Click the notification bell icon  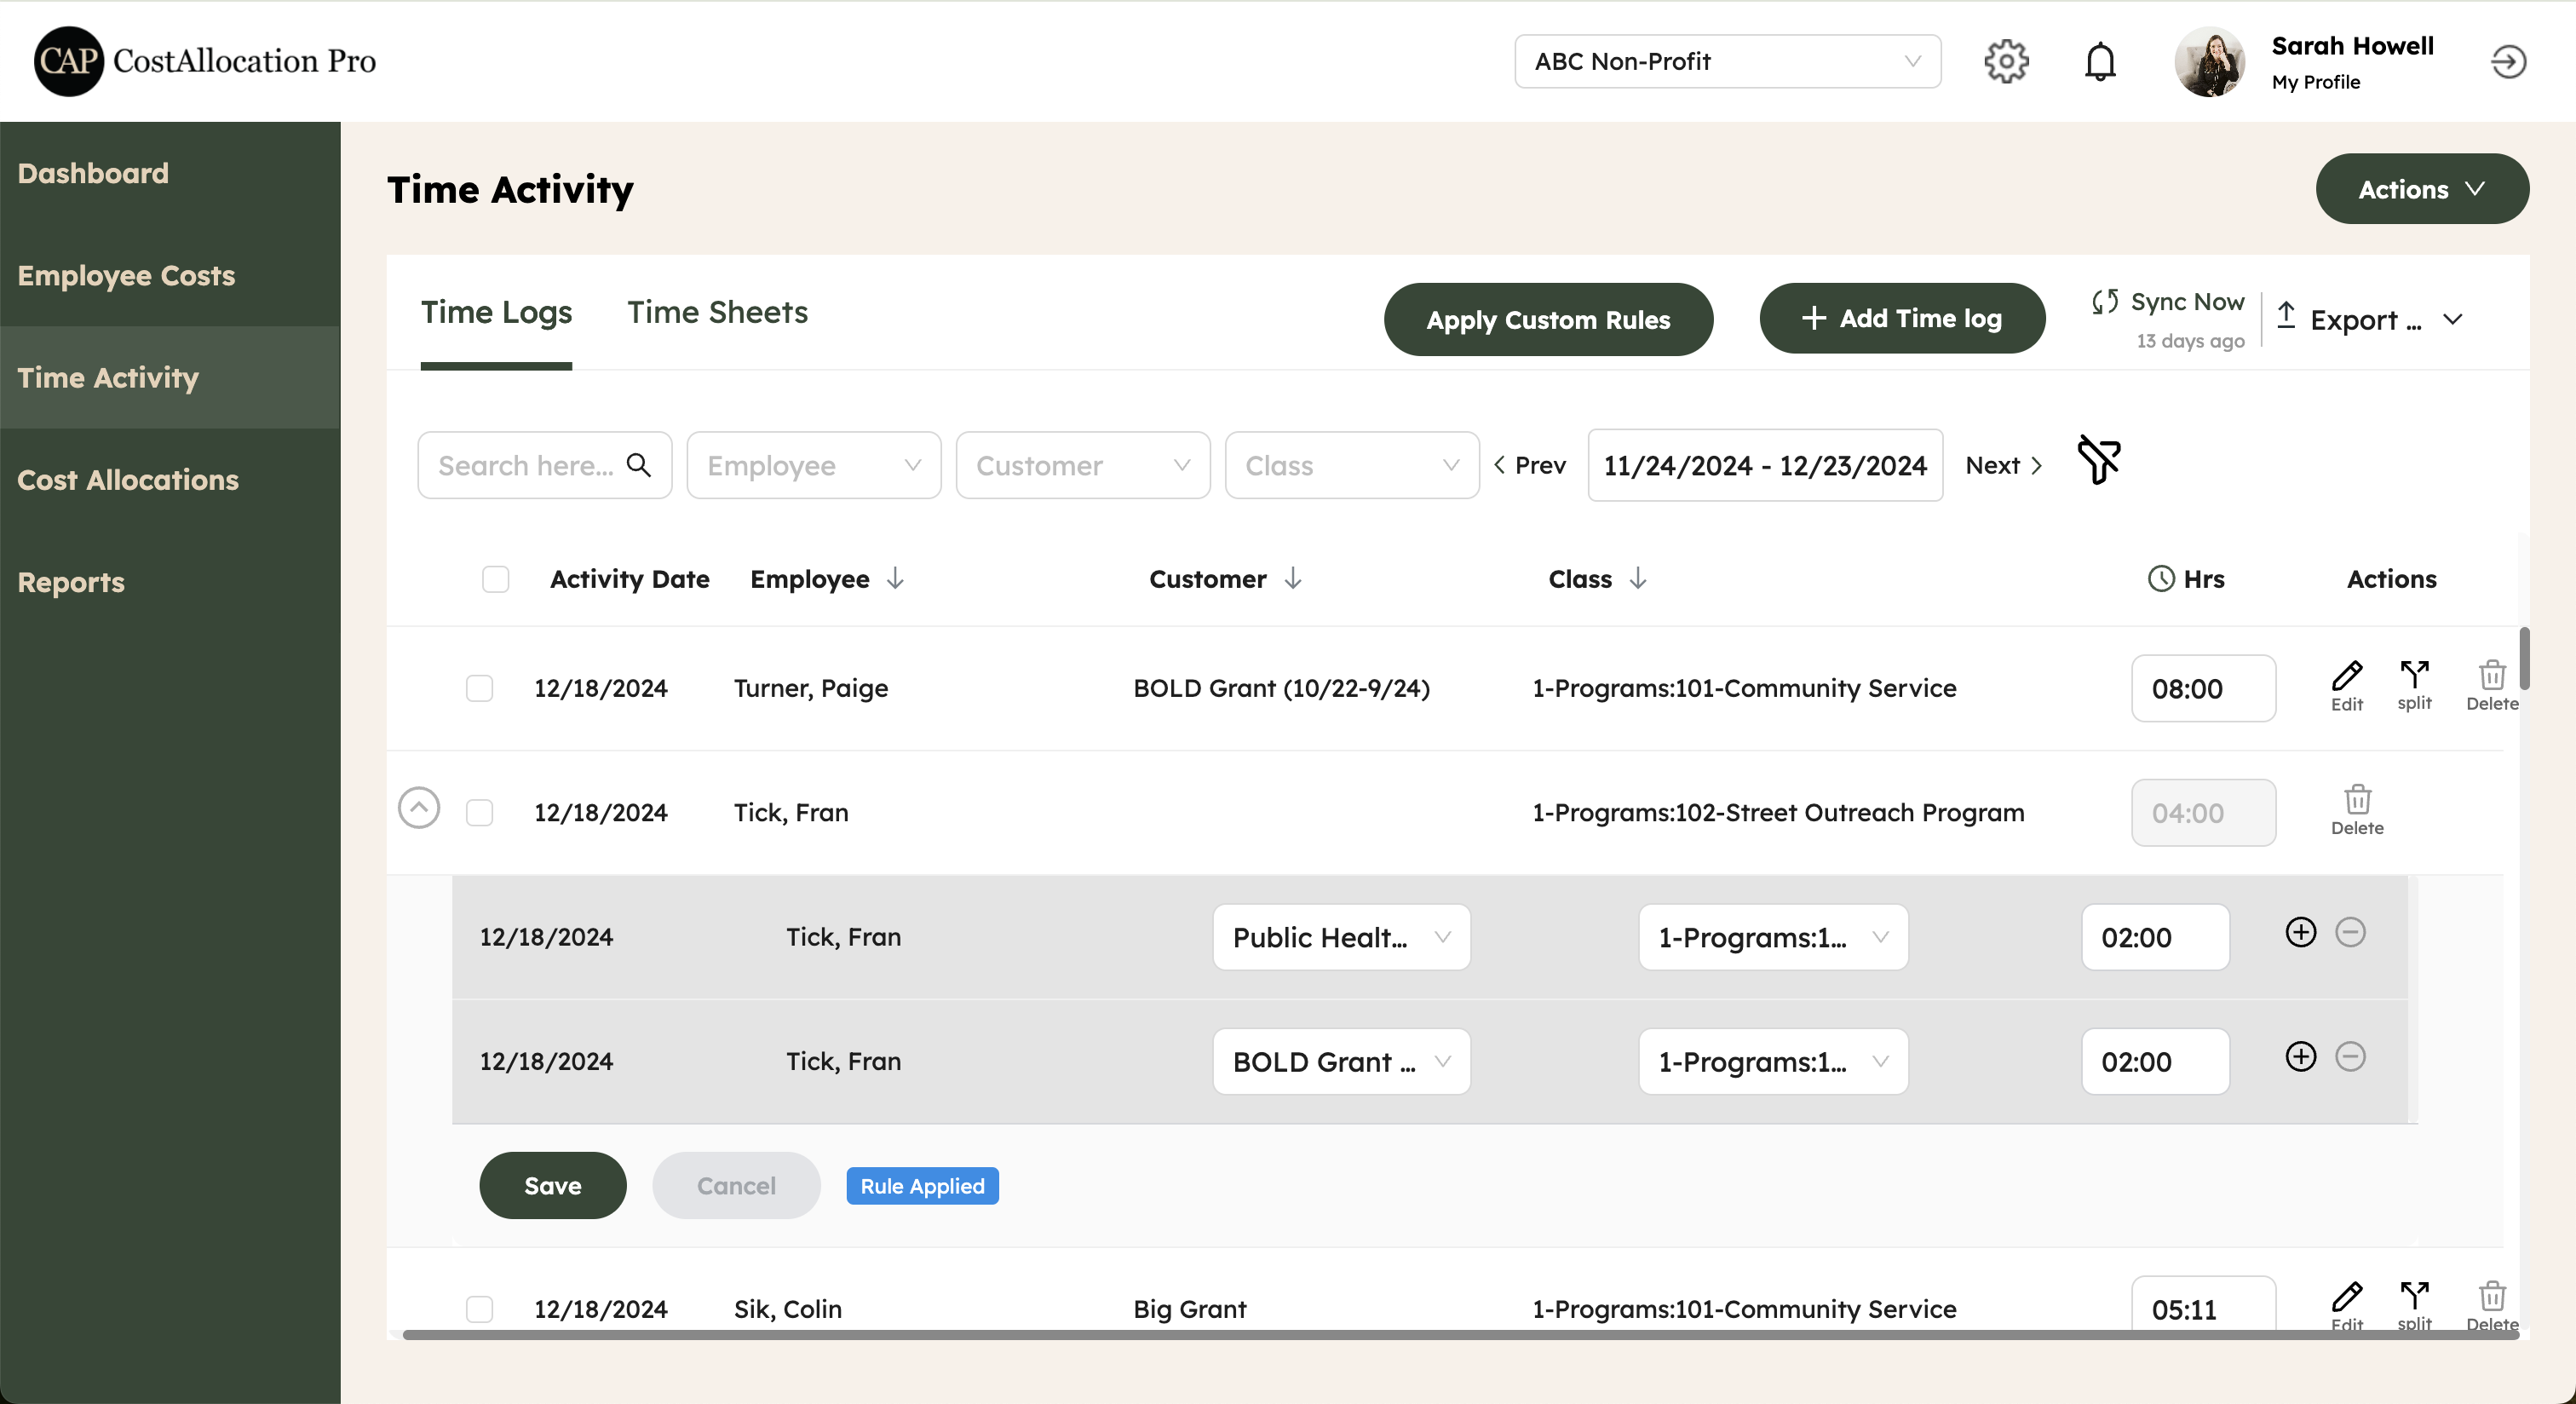[x=2099, y=62]
